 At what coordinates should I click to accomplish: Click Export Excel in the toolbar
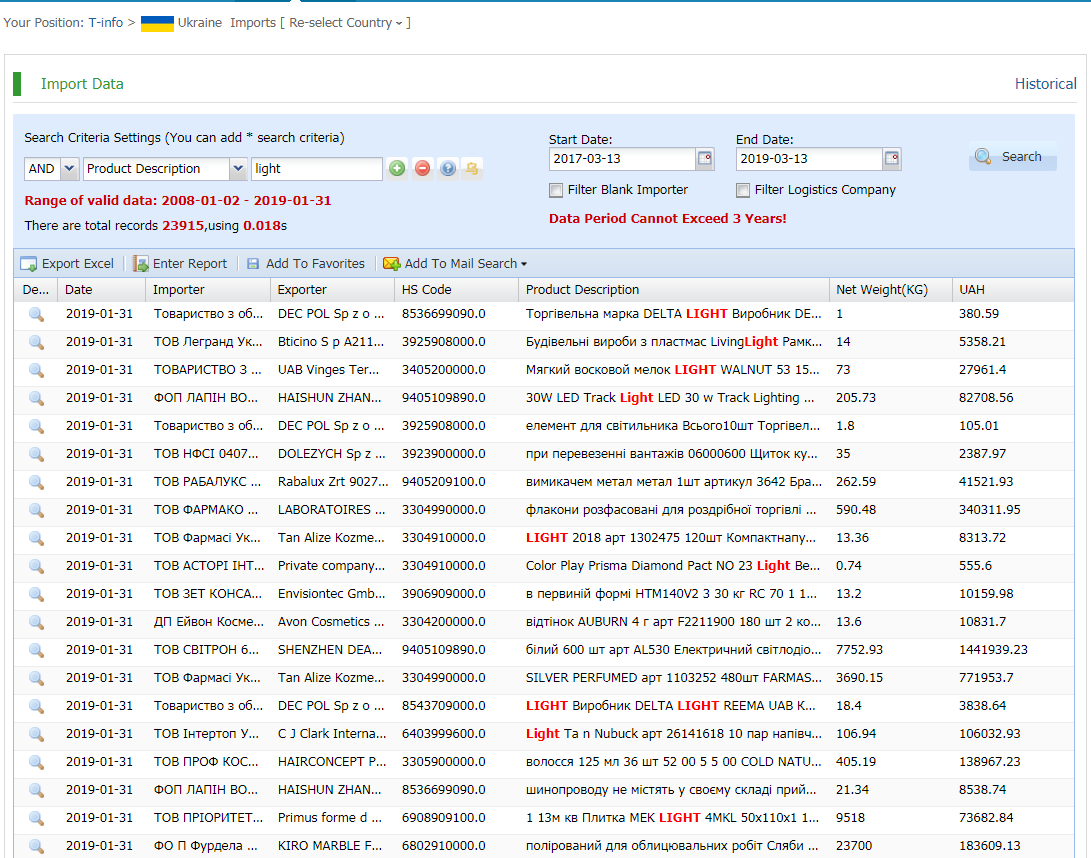pyautogui.click(x=68, y=264)
